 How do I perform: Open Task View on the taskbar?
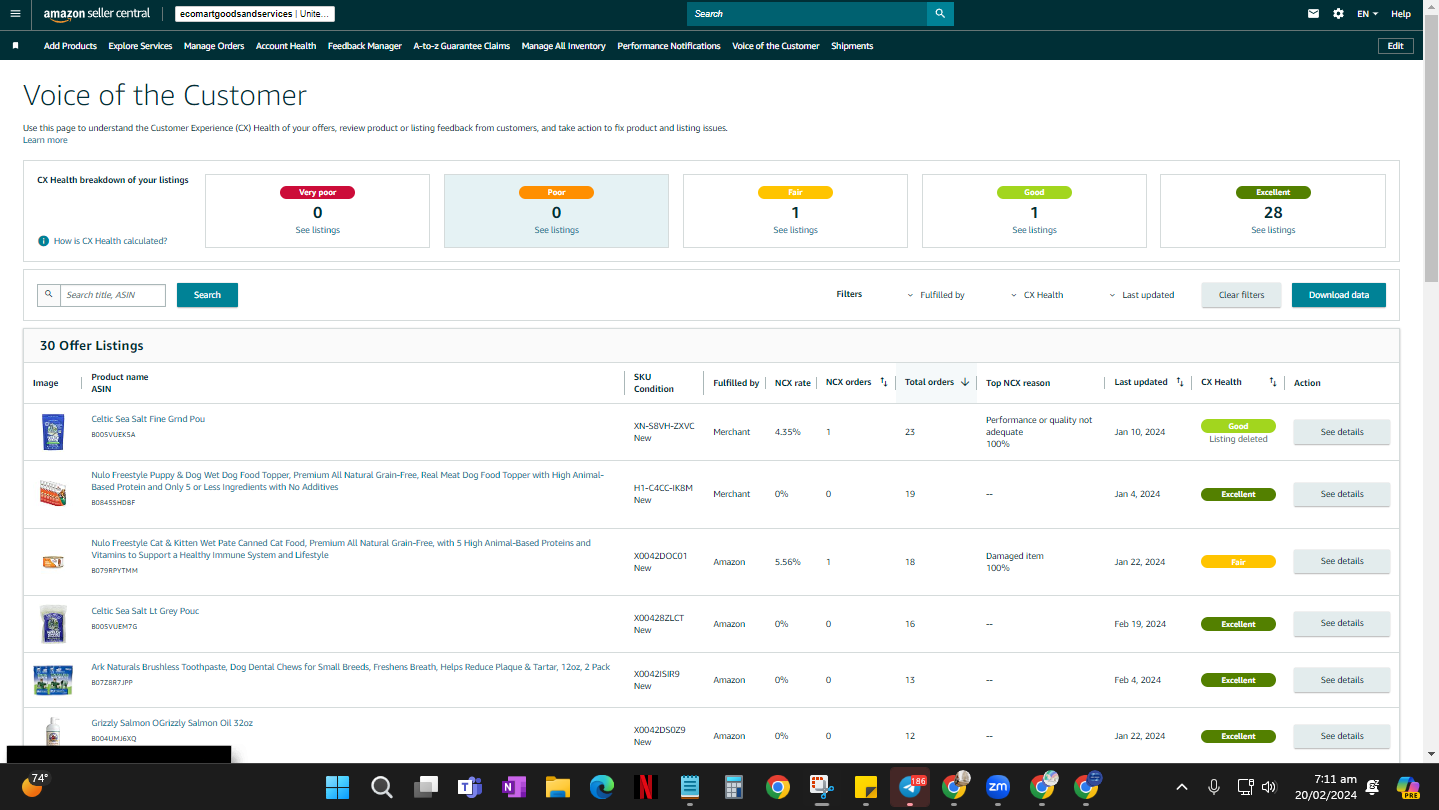click(426, 787)
